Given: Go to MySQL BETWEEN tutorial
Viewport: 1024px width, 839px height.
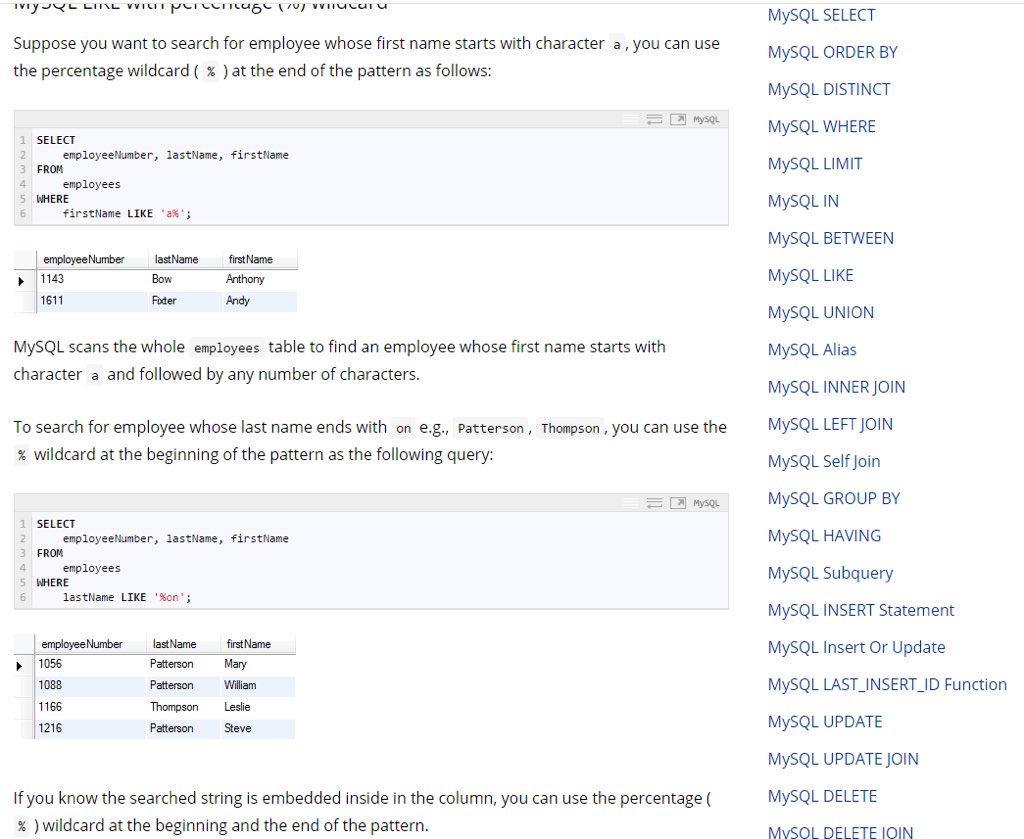Looking at the screenshot, I should pos(830,238).
